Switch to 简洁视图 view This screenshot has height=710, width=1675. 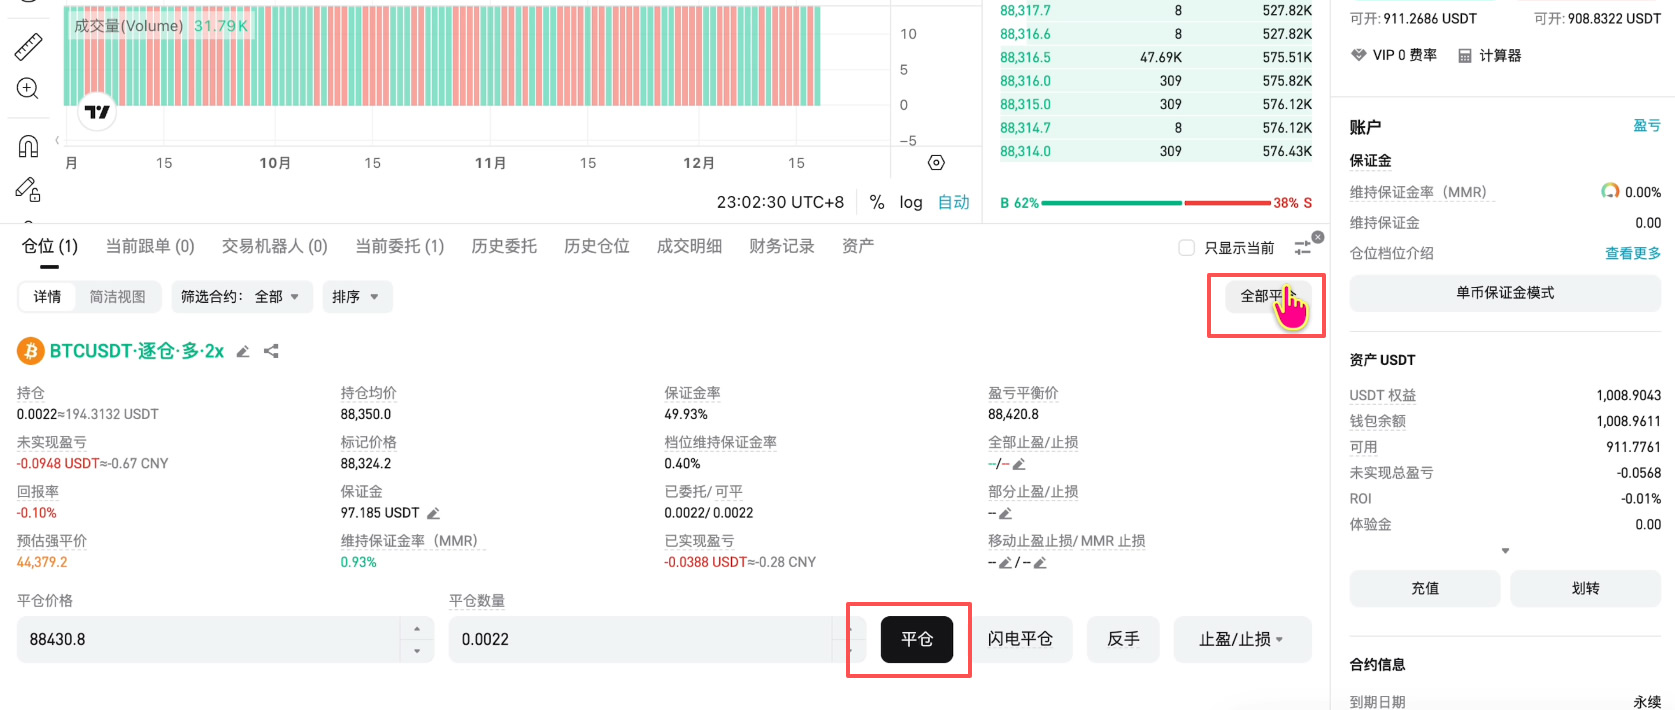[118, 297]
